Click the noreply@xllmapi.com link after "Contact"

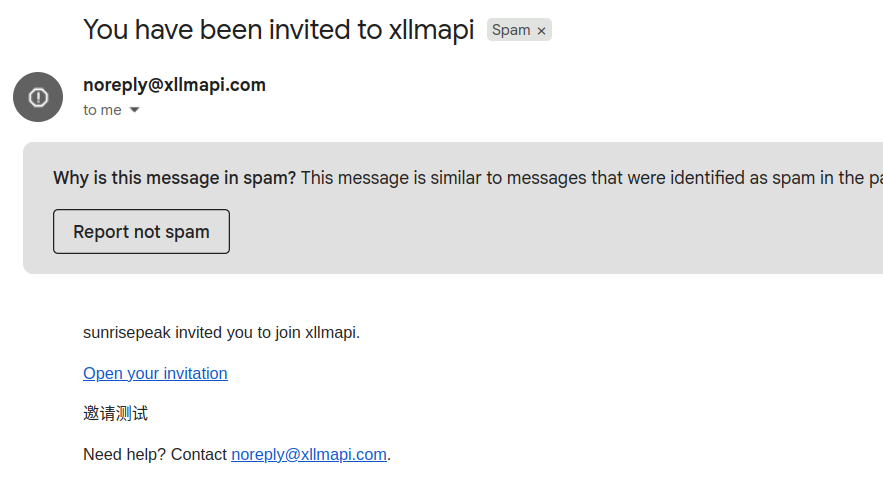click(x=309, y=454)
